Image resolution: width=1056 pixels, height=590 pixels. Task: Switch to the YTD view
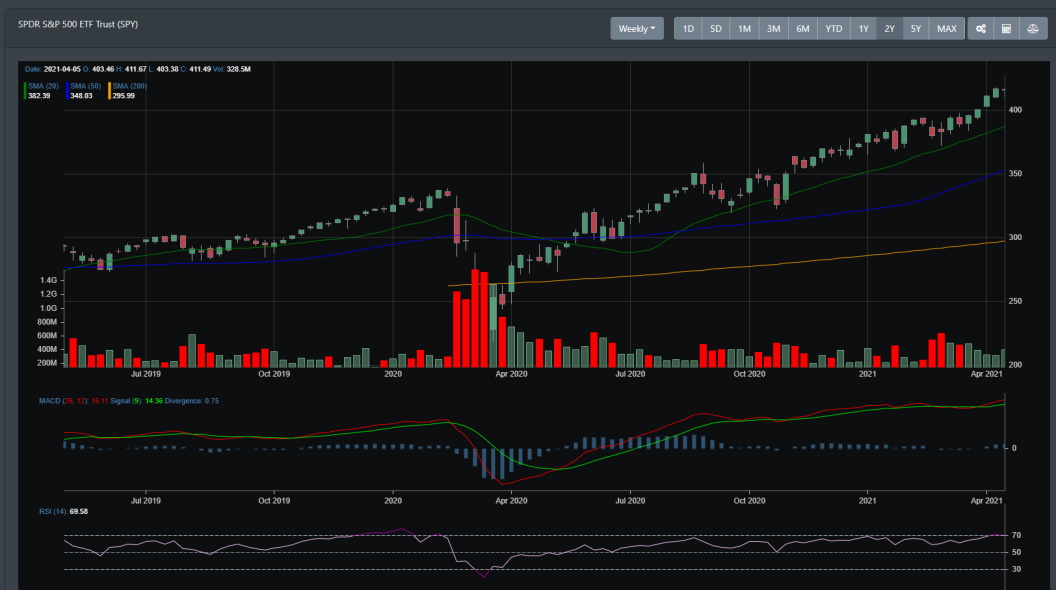[x=833, y=29]
